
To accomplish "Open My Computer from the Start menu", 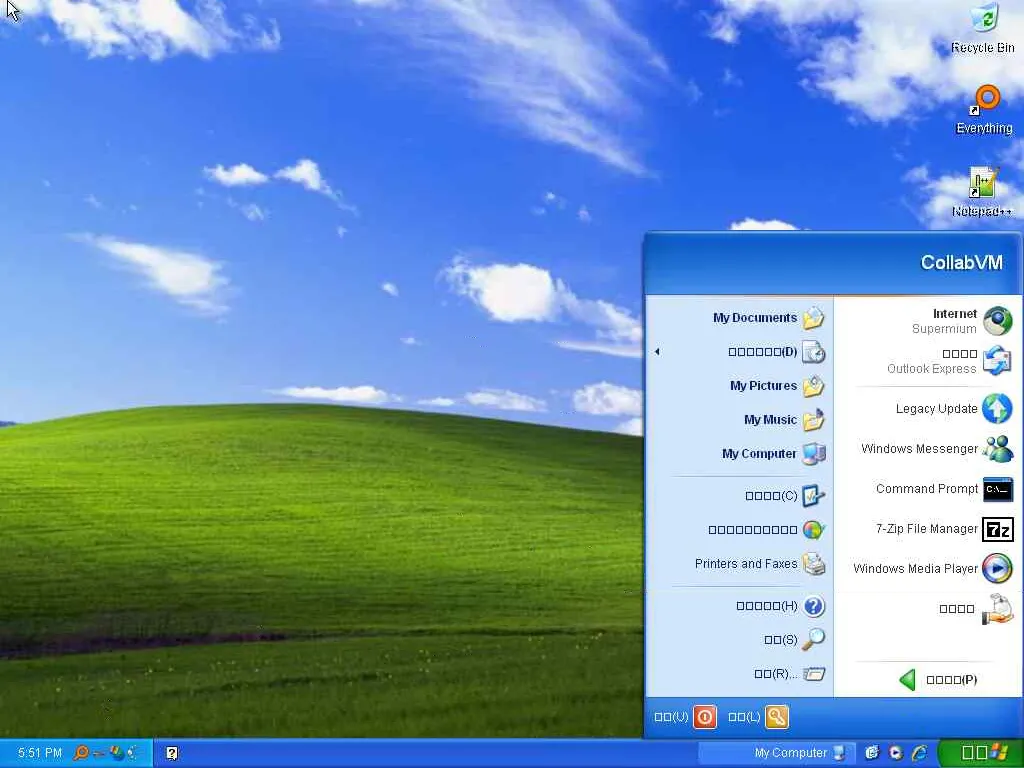I will 739,454.
